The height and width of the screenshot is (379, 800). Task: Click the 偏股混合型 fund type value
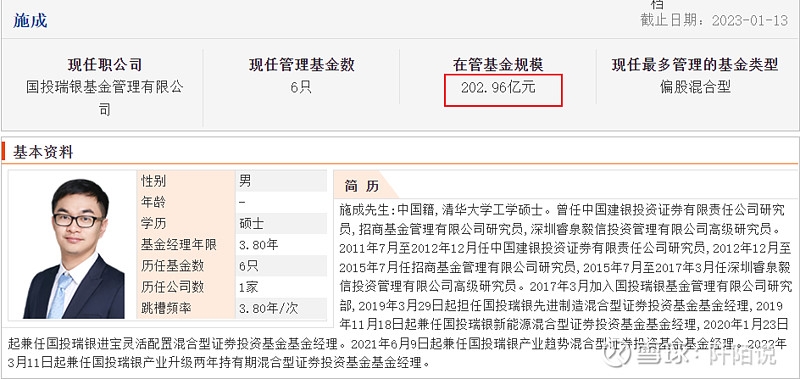pos(695,87)
